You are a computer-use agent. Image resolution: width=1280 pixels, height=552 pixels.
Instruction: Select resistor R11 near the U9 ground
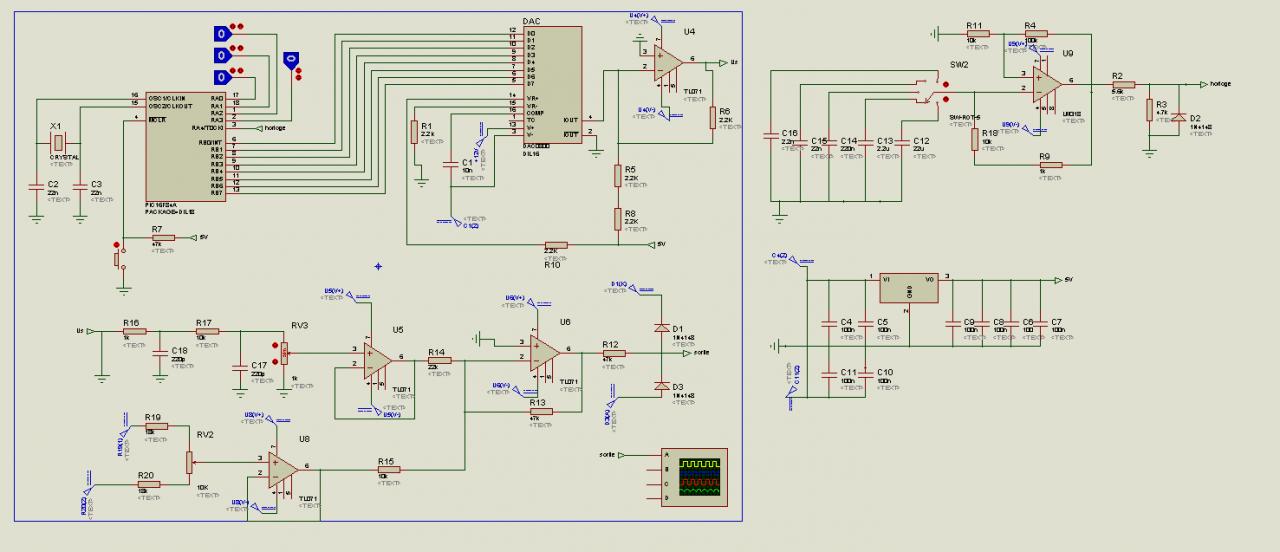point(977,33)
